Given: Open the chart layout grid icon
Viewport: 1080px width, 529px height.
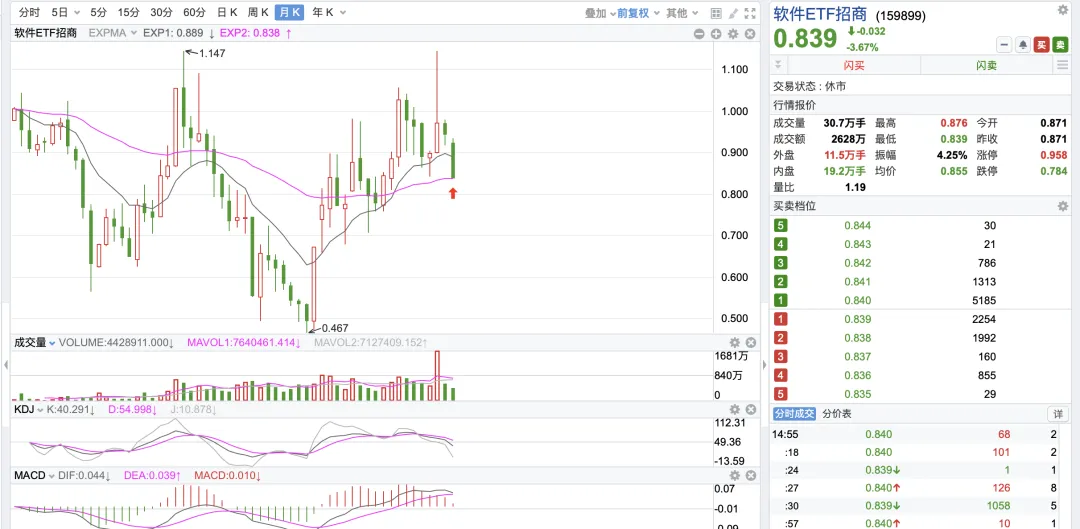Looking at the screenshot, I should pos(716,12).
